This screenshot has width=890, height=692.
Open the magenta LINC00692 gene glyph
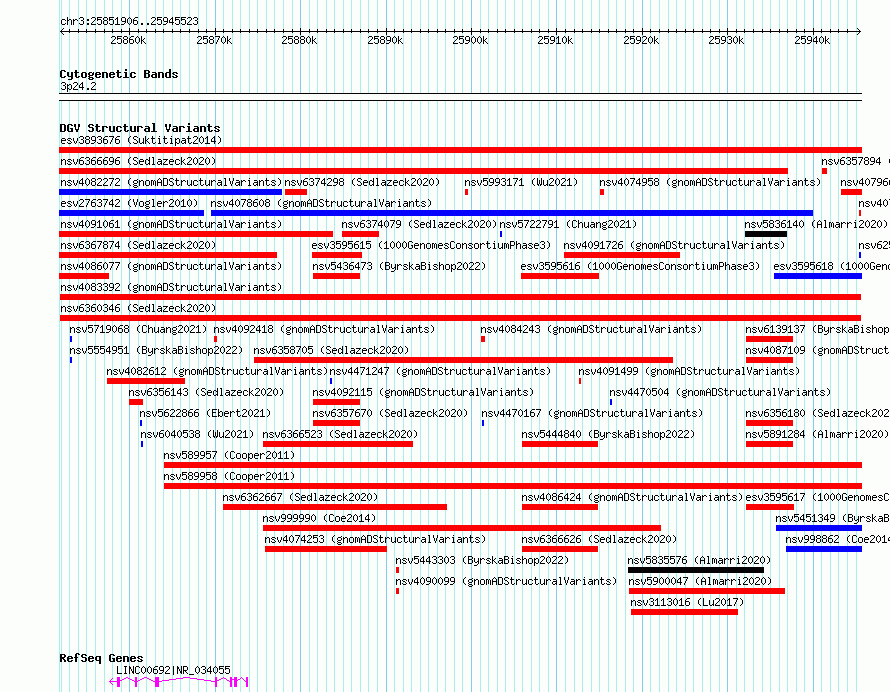(x=179, y=682)
